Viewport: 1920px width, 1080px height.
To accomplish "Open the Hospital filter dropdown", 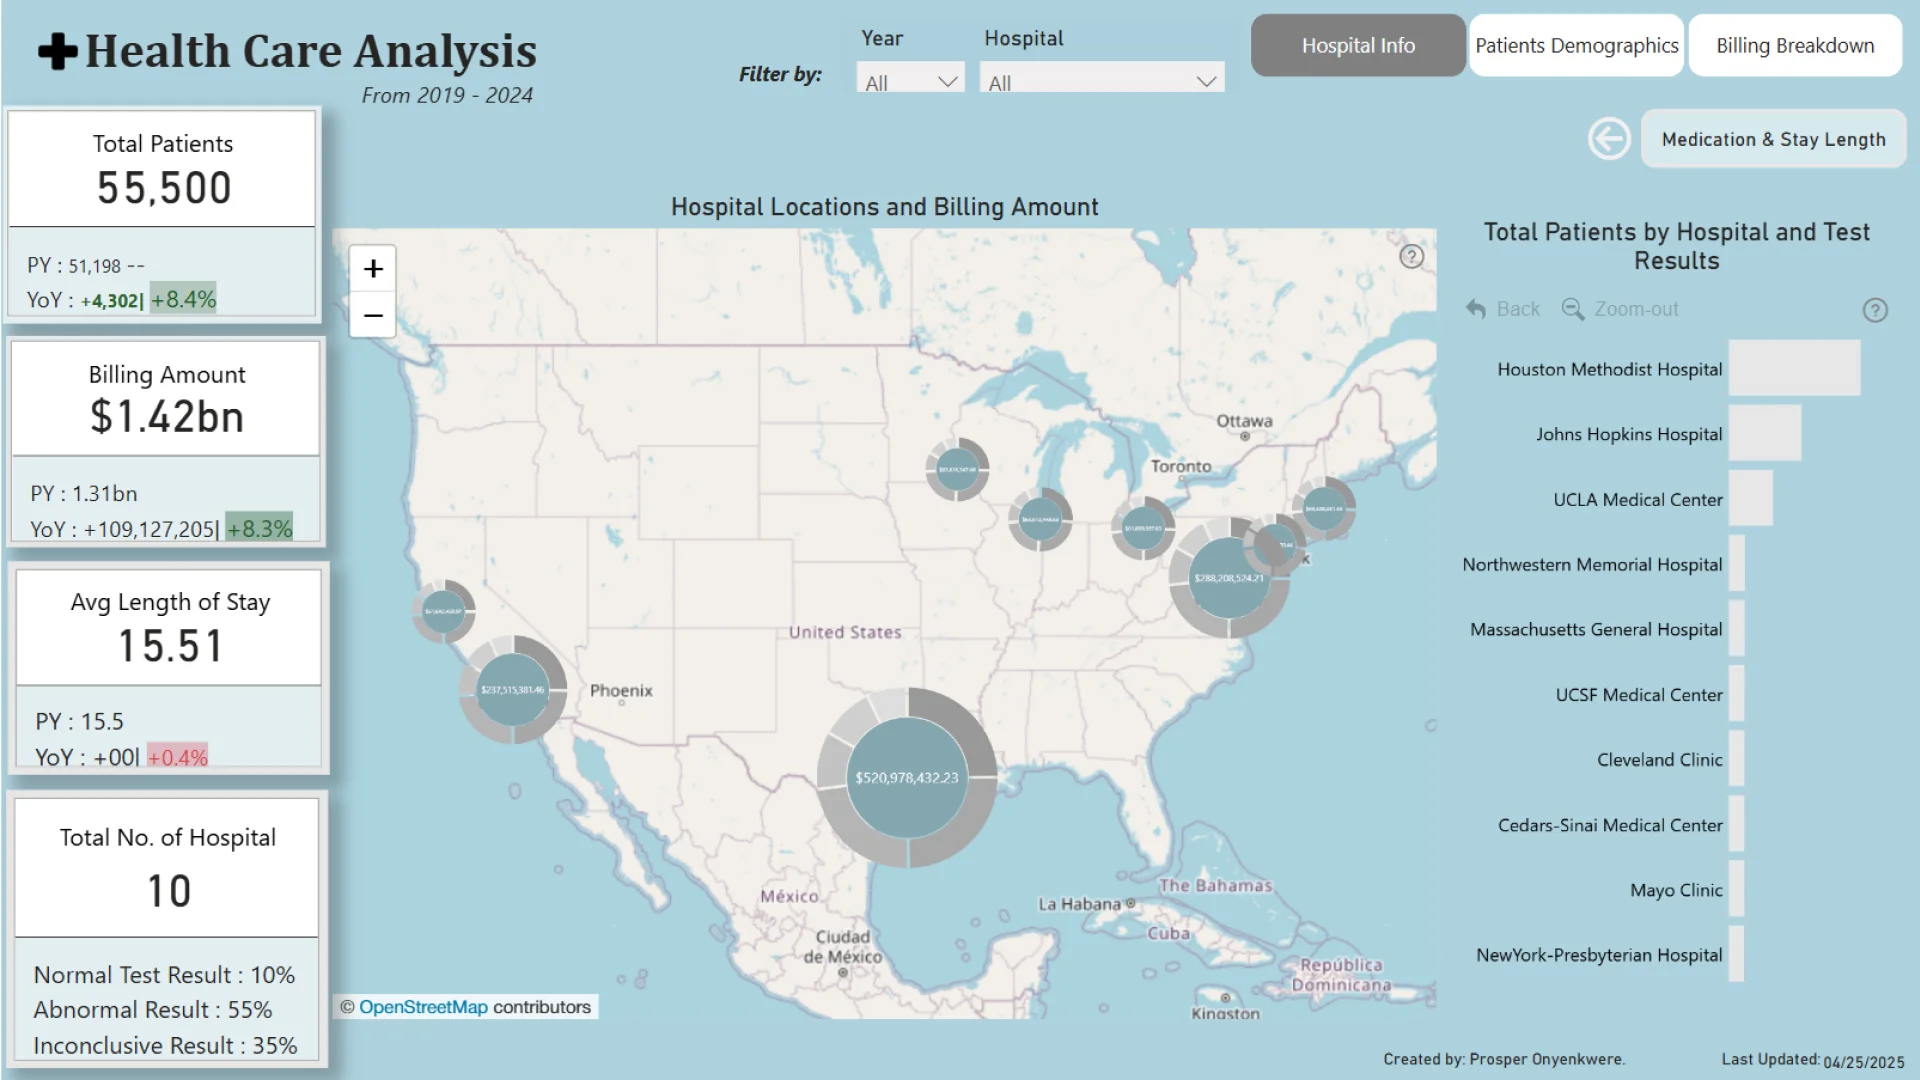I will pyautogui.click(x=1101, y=82).
